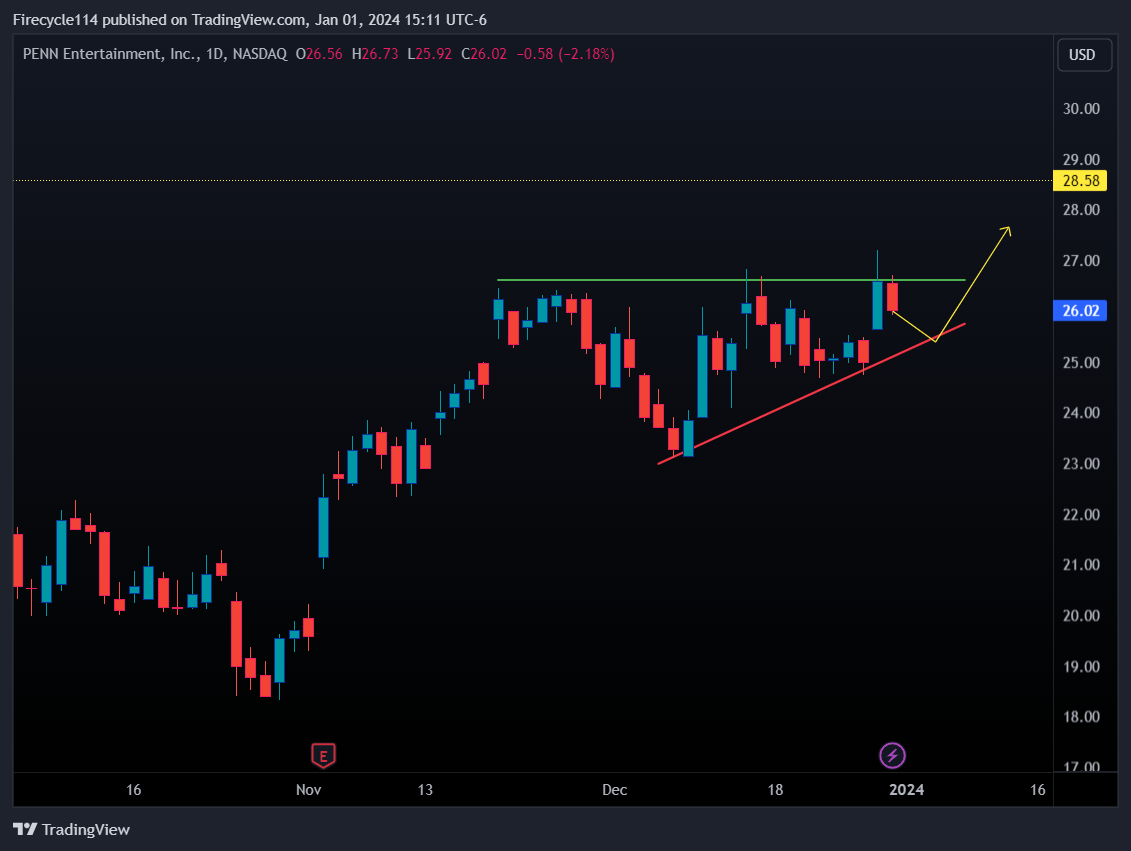Click the 24.00 price axis label
The height and width of the screenshot is (851, 1131).
(x=1081, y=413)
